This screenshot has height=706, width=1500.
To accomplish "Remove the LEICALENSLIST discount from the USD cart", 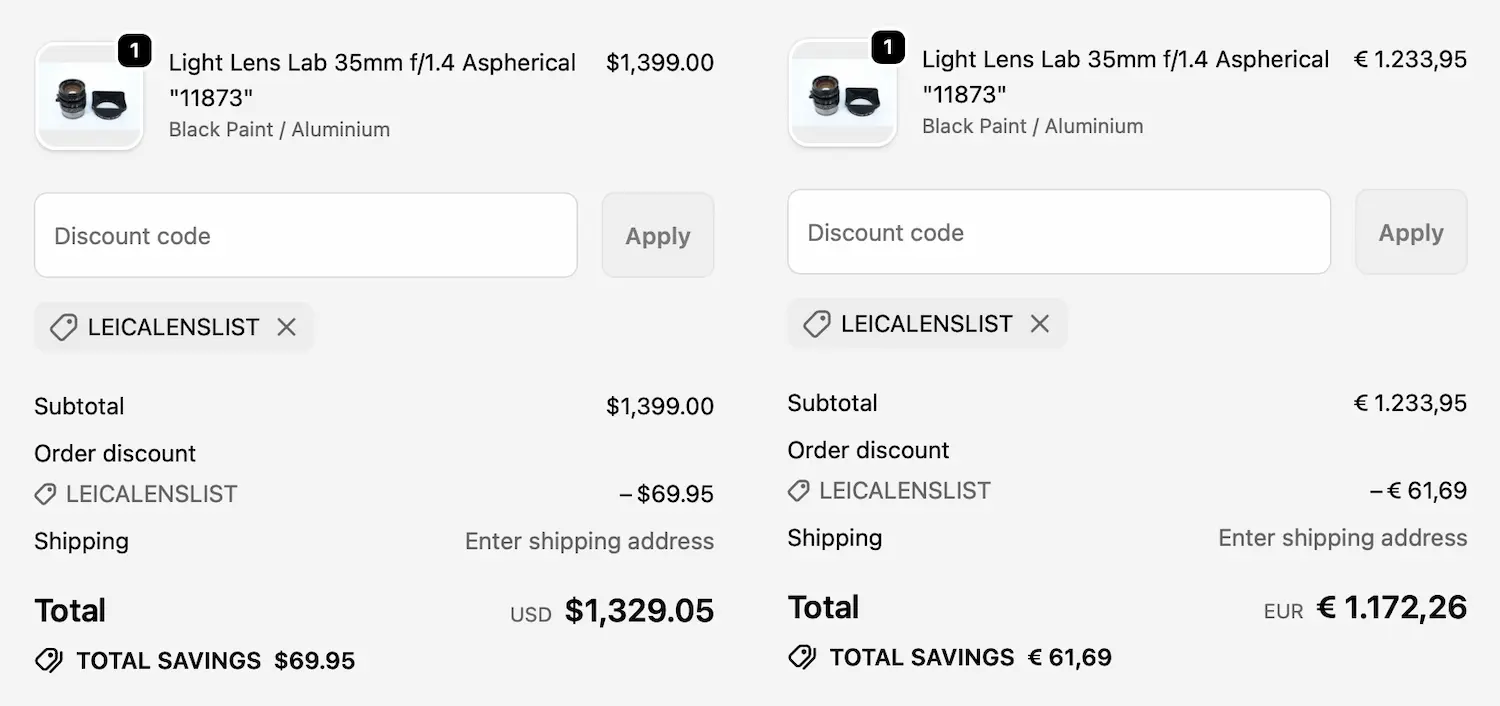I will 286,327.
